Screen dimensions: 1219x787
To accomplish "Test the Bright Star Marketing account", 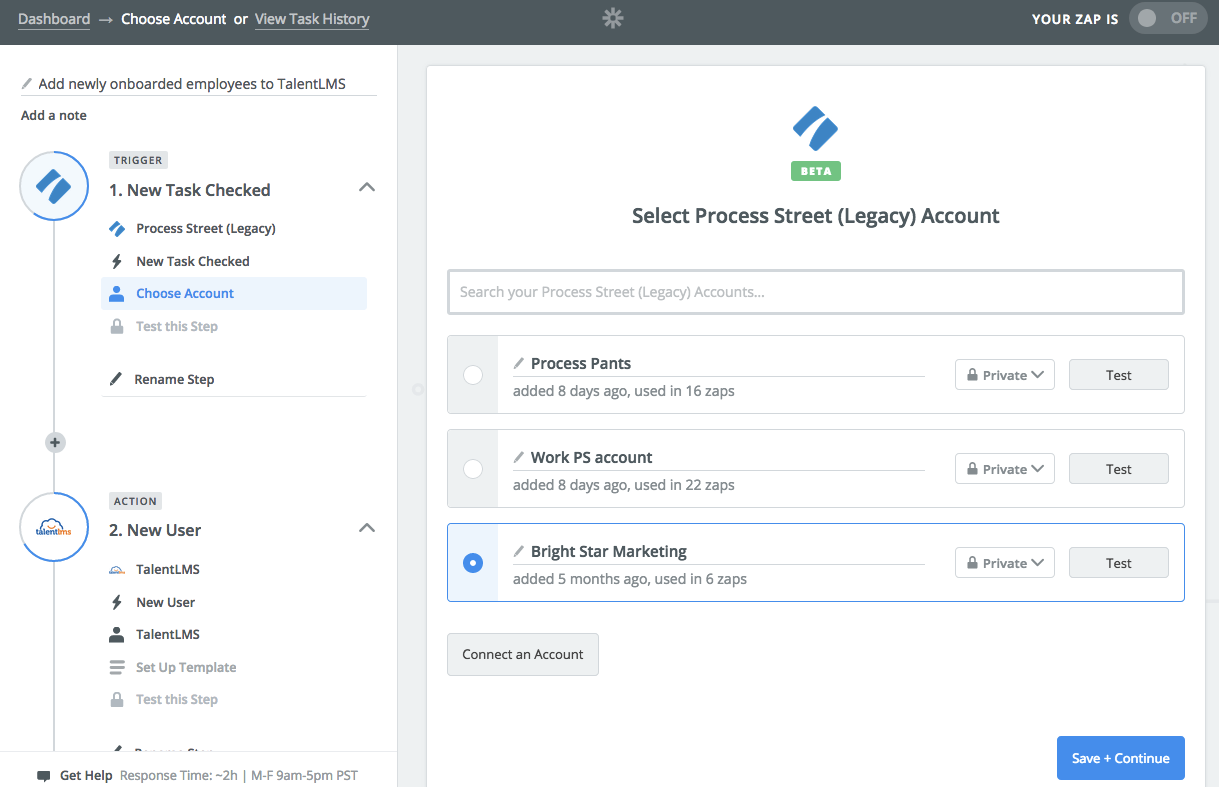I will click(1119, 563).
